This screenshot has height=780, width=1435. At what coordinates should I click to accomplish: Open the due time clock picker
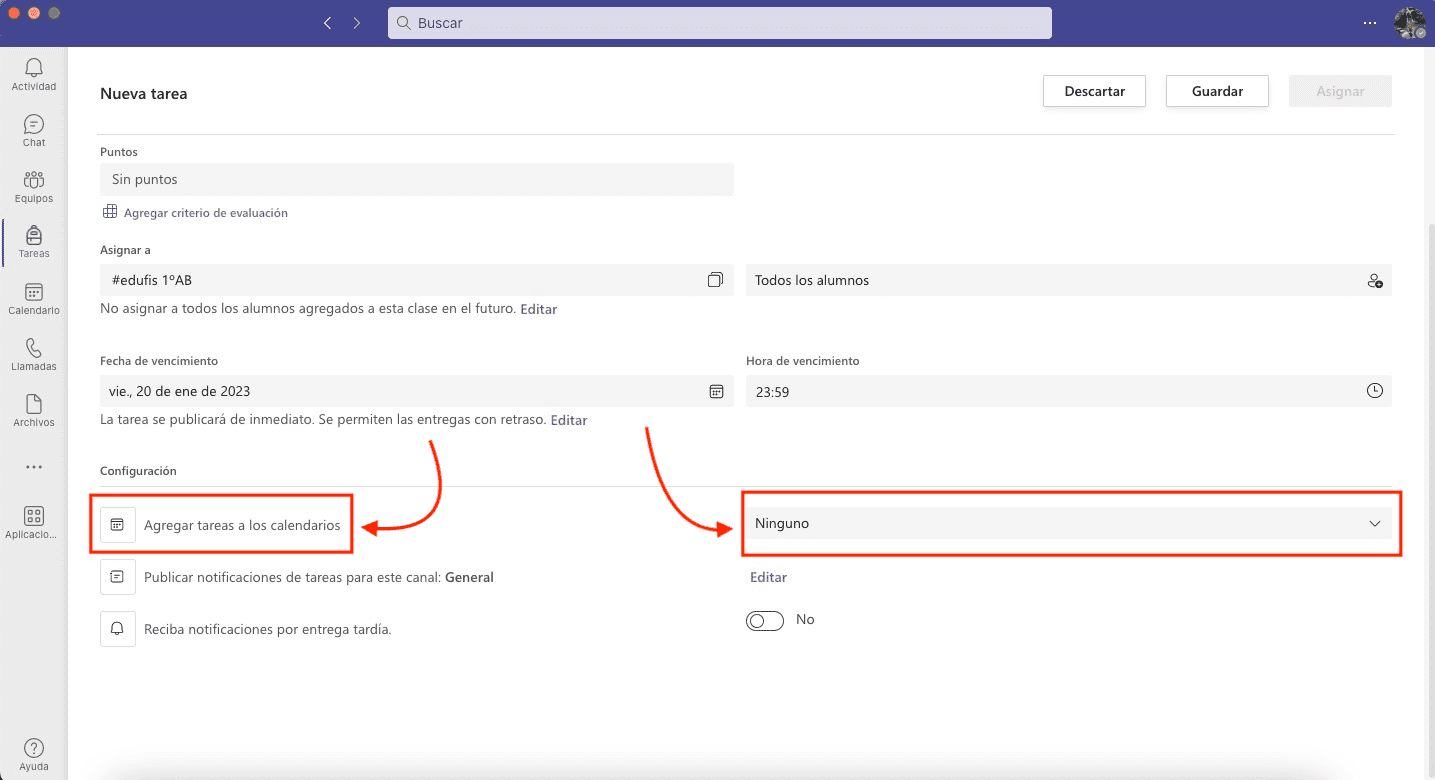pos(1375,392)
